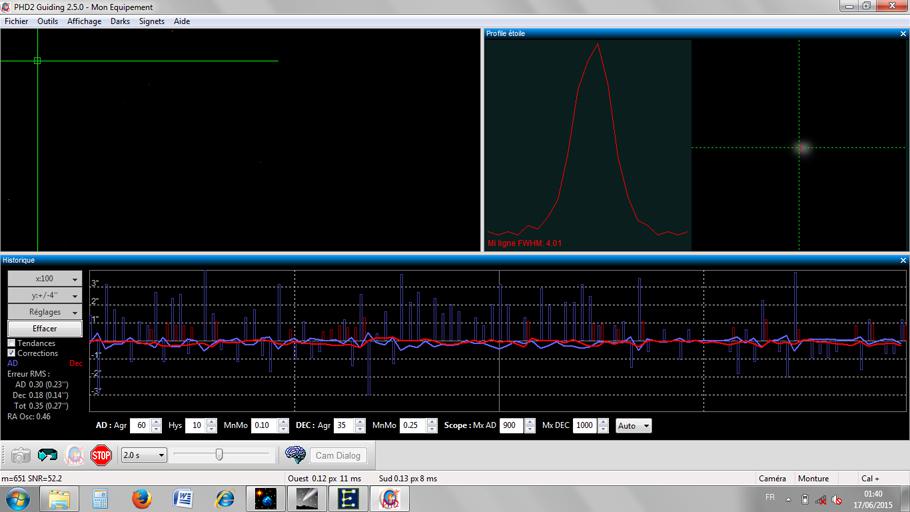Click the Monture status indicator
910x512 pixels.
pyautogui.click(x=813, y=478)
